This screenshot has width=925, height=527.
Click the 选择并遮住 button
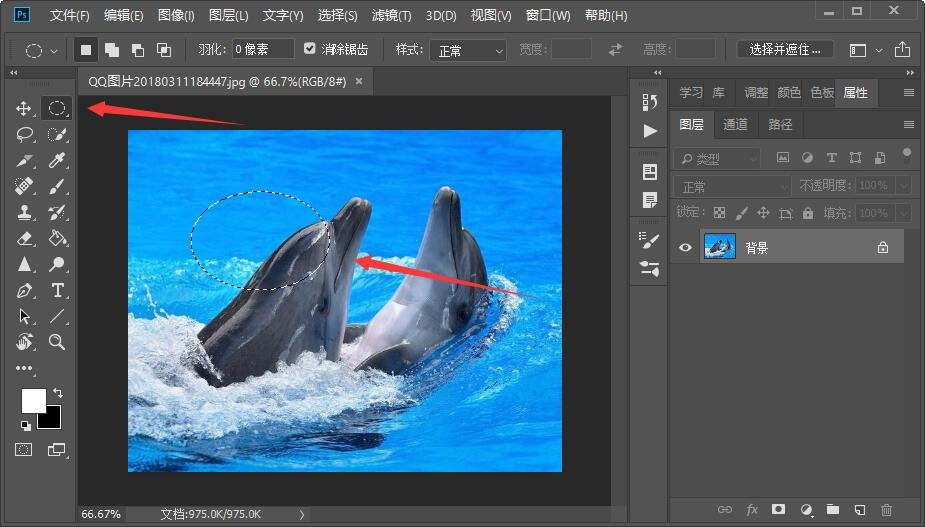785,49
